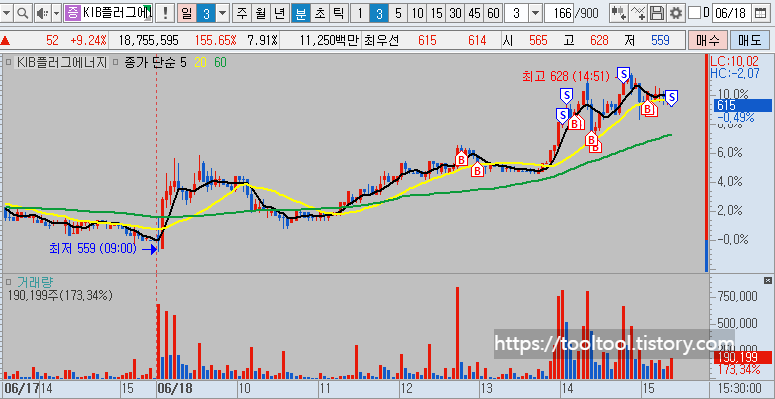Click the add indicator line icon
This screenshot has height=399, width=775.
638,13
